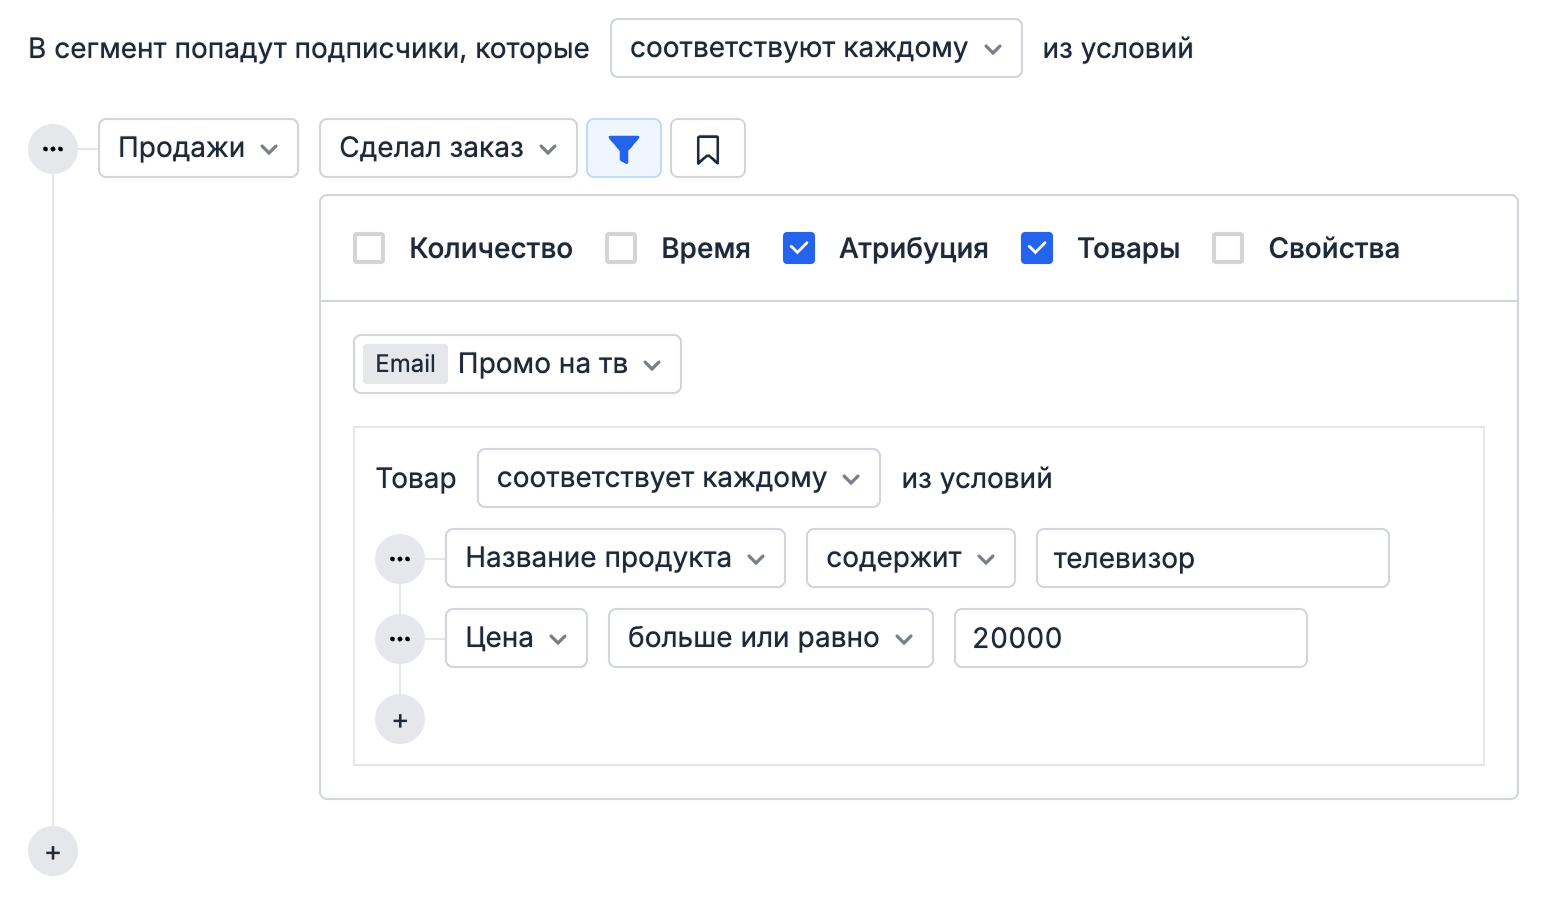This screenshot has height=902, width=1542.
Task: Click plus icon at bottom to add segment condition
Action: coord(52,851)
